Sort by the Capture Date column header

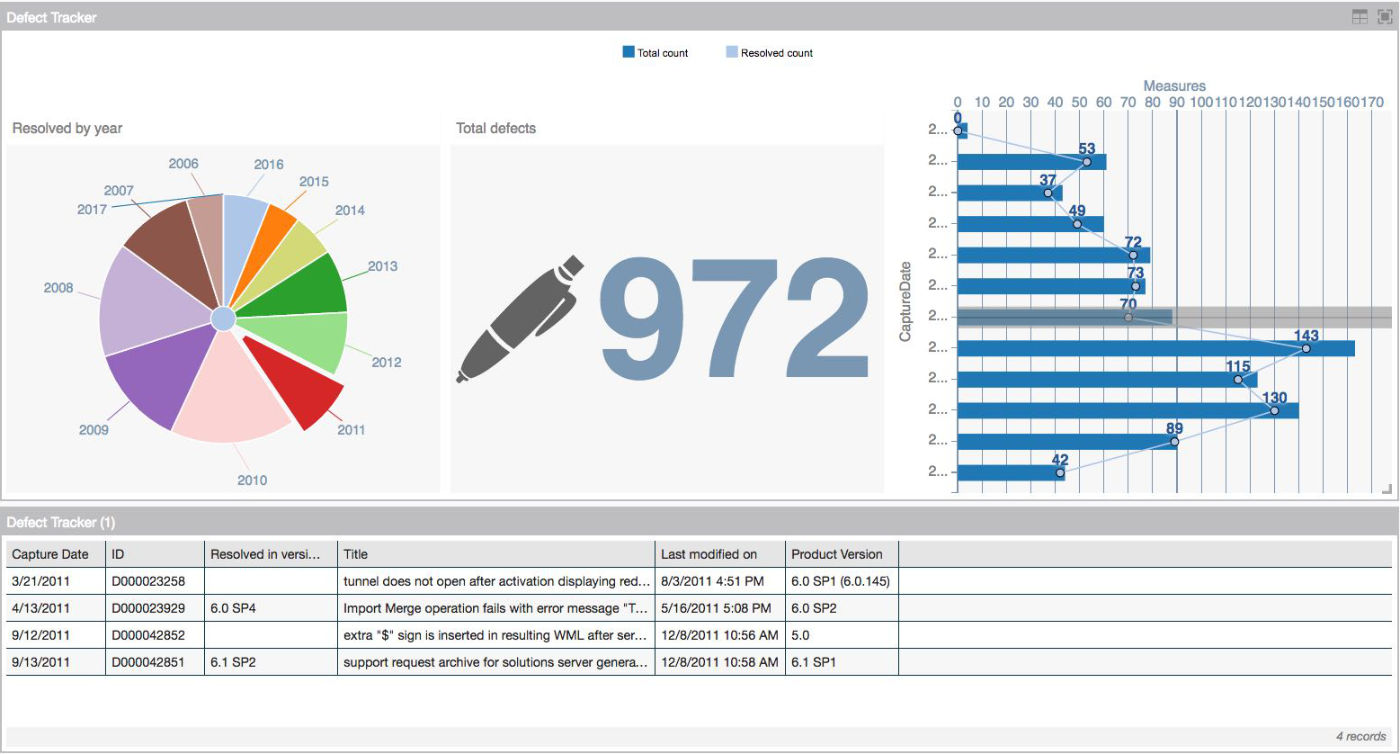(x=51, y=554)
